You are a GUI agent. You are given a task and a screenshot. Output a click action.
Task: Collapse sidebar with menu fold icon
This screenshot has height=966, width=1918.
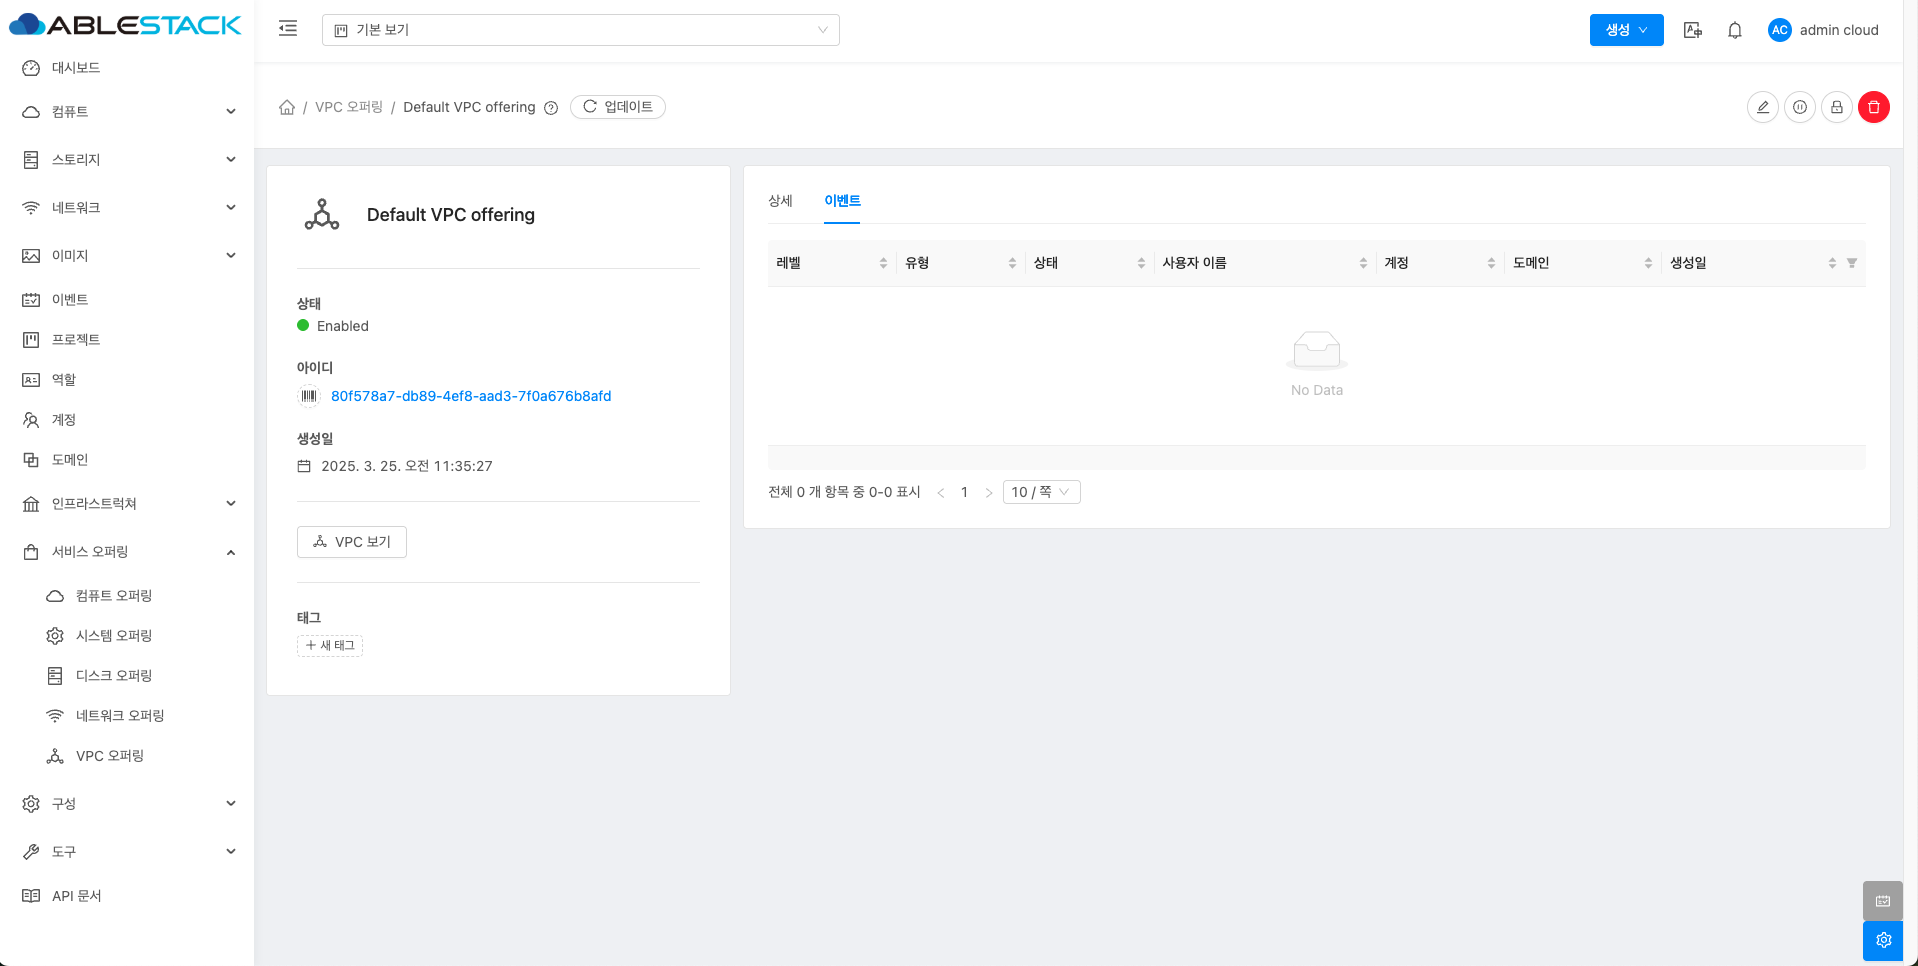pyautogui.click(x=288, y=29)
